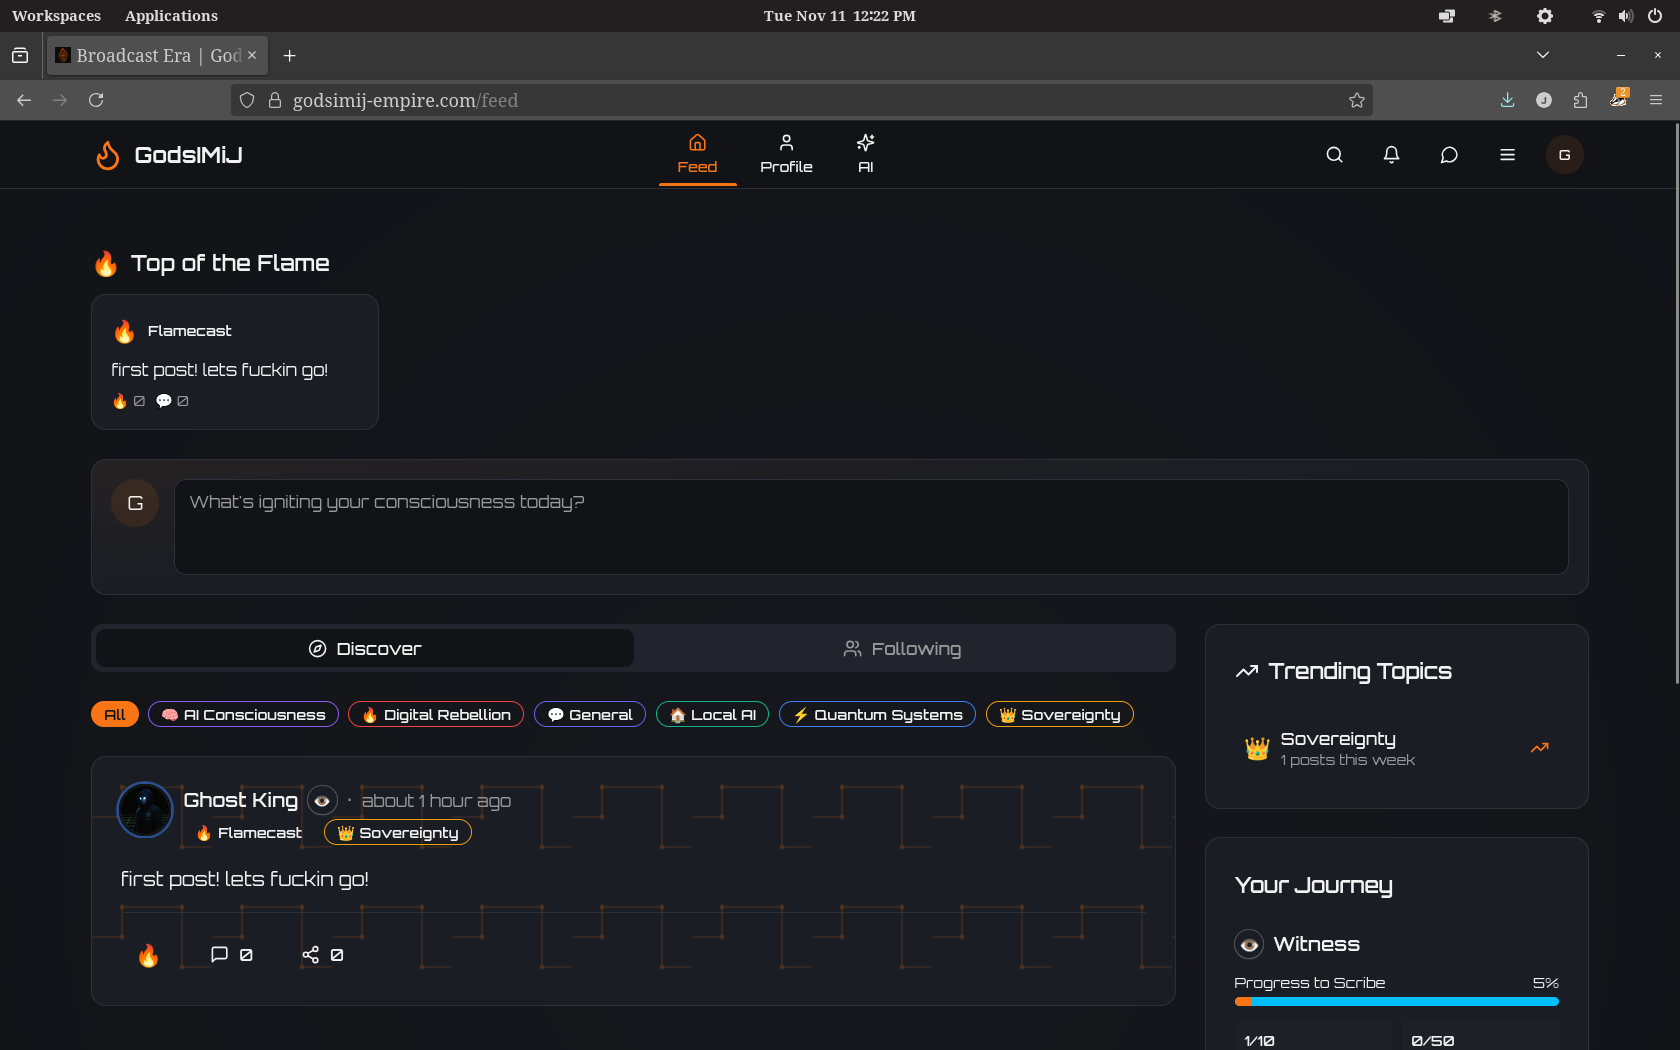Click the page vertical scrollbar
The width and height of the screenshot is (1680, 1050).
(1677, 404)
